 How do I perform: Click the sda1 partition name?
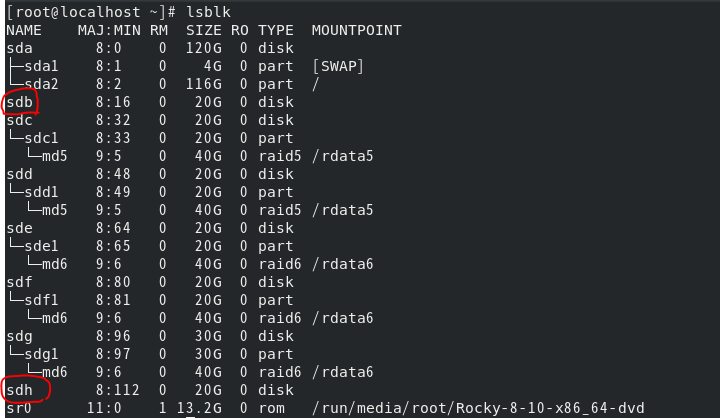point(41,66)
